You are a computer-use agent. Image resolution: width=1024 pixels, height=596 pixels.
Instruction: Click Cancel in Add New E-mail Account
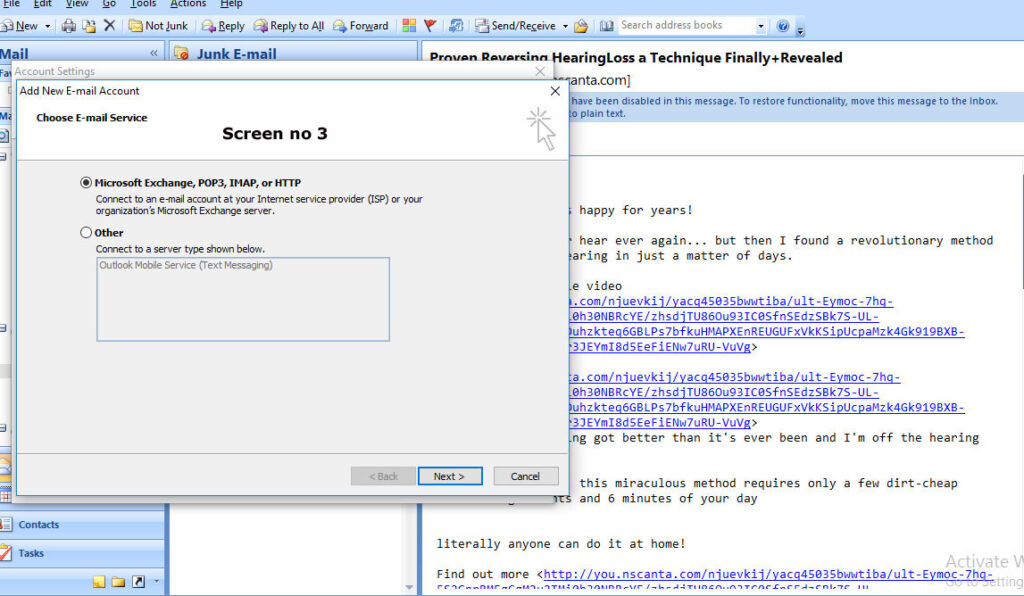pyautogui.click(x=525, y=476)
